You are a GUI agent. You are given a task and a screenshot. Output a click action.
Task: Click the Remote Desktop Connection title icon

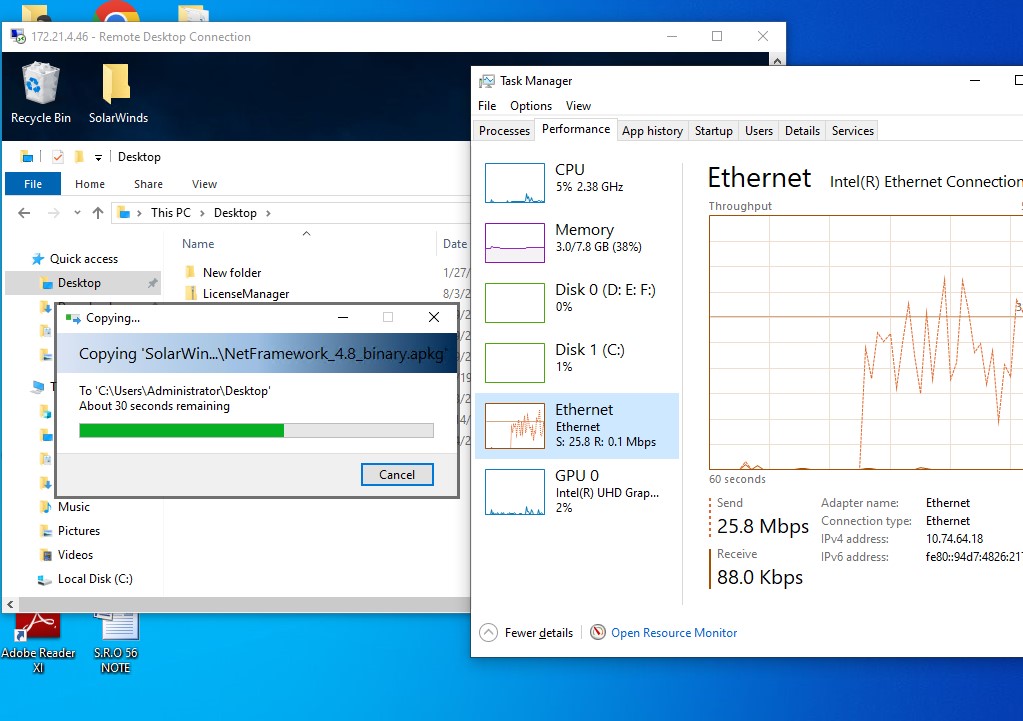pos(18,36)
